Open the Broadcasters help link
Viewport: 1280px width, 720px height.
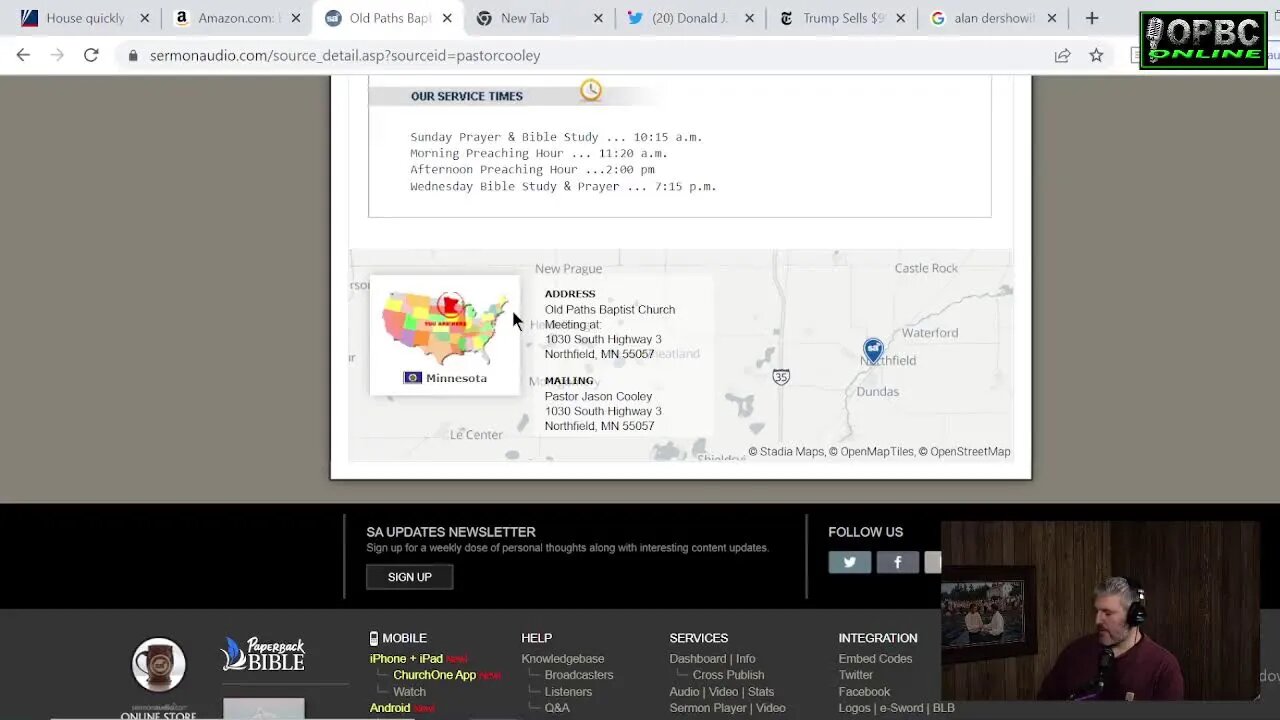coord(579,675)
